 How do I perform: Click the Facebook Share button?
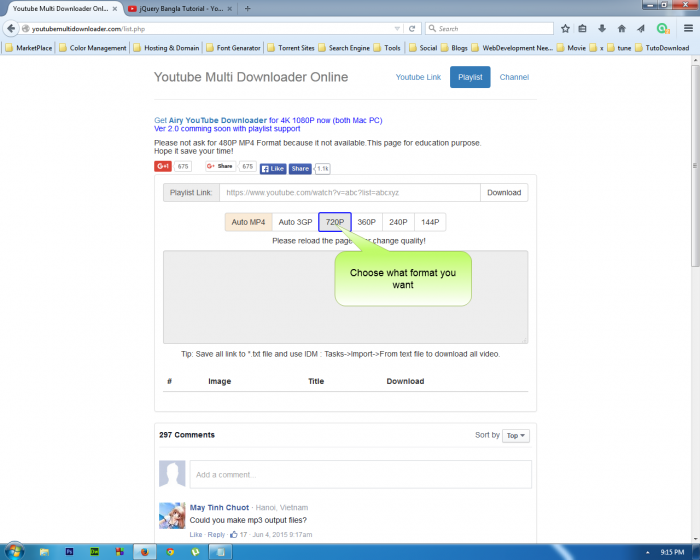tap(300, 169)
